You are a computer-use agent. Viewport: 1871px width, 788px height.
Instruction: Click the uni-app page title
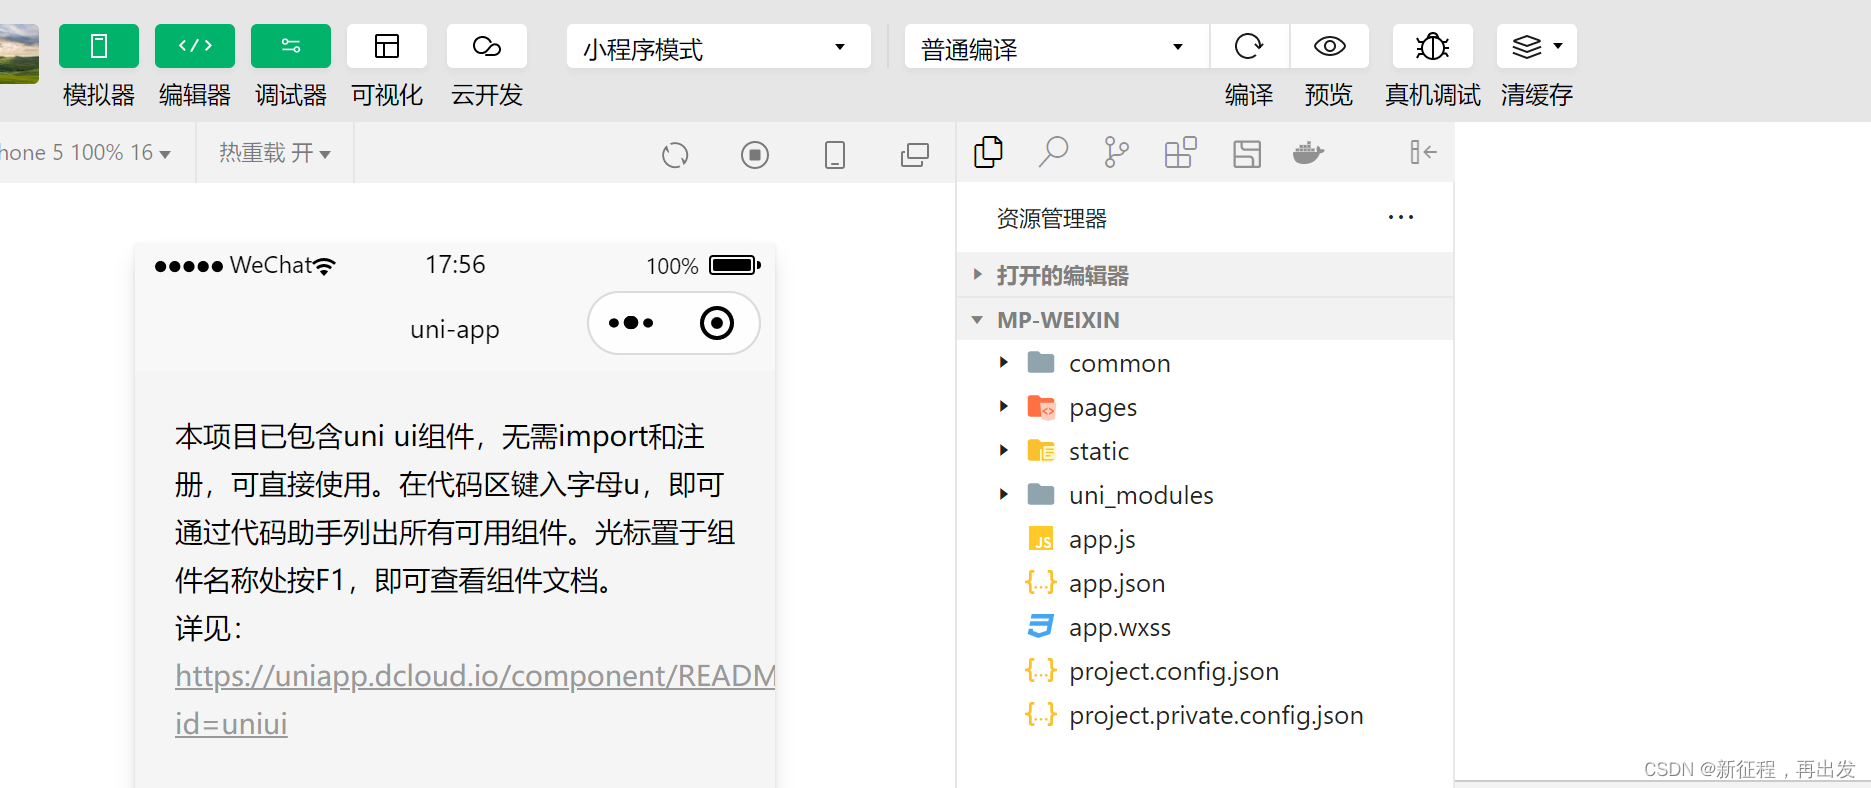(455, 329)
